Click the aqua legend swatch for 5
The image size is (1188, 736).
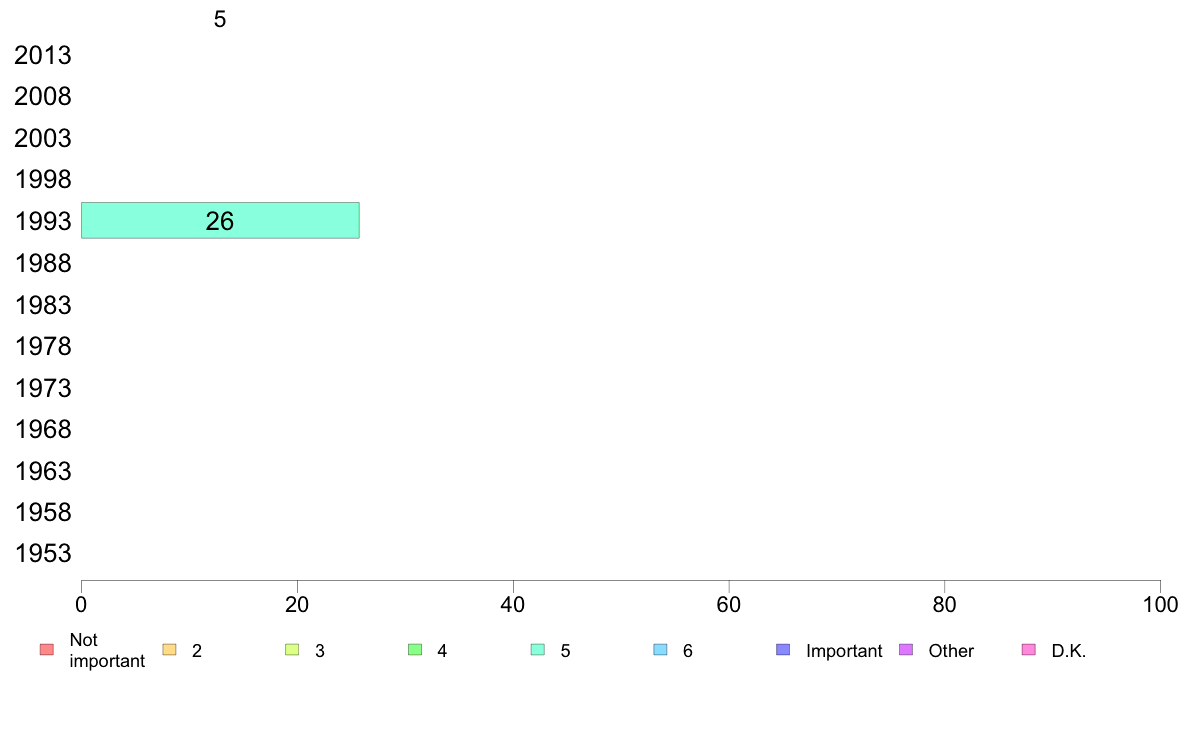point(538,650)
